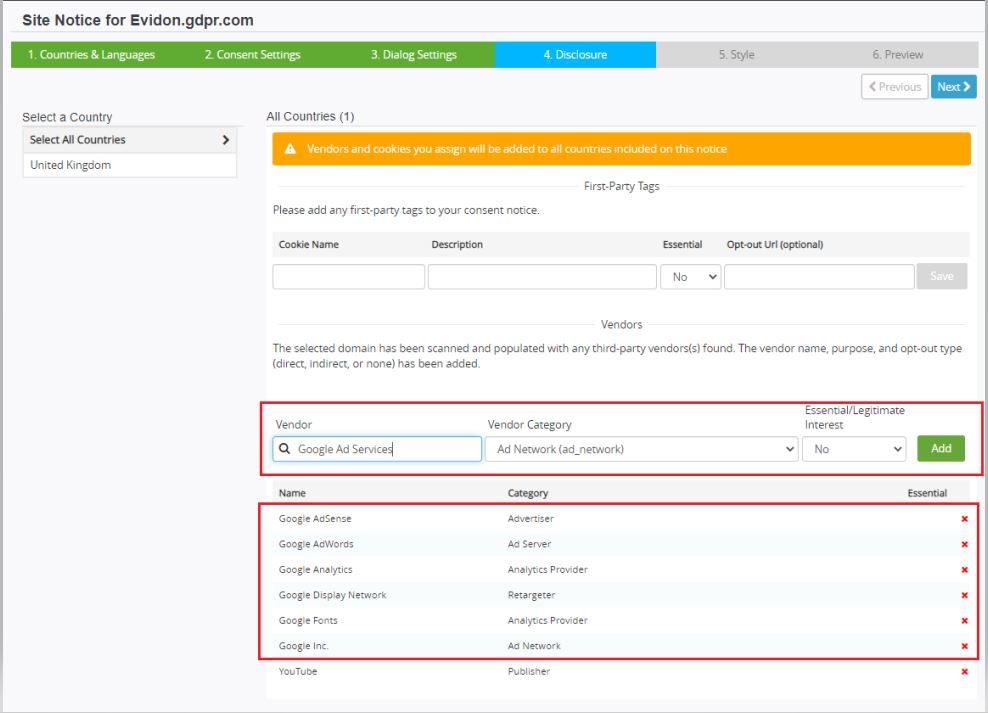The image size is (988, 713).
Task: Click the Category column header
Action: tap(528, 493)
